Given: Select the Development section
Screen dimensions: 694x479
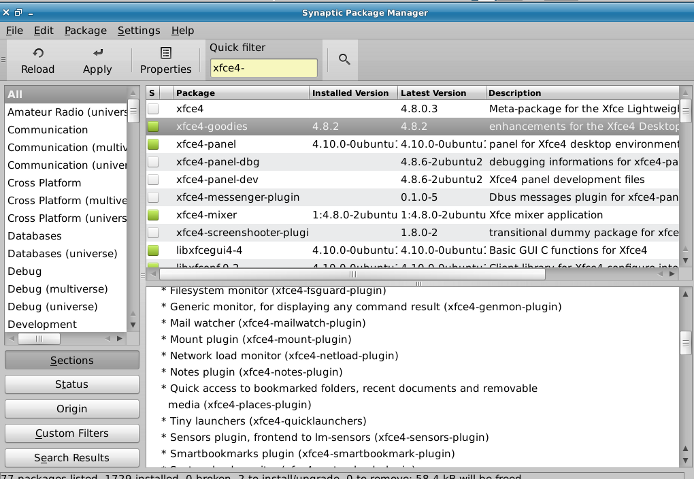Looking at the screenshot, I should 66,324.
